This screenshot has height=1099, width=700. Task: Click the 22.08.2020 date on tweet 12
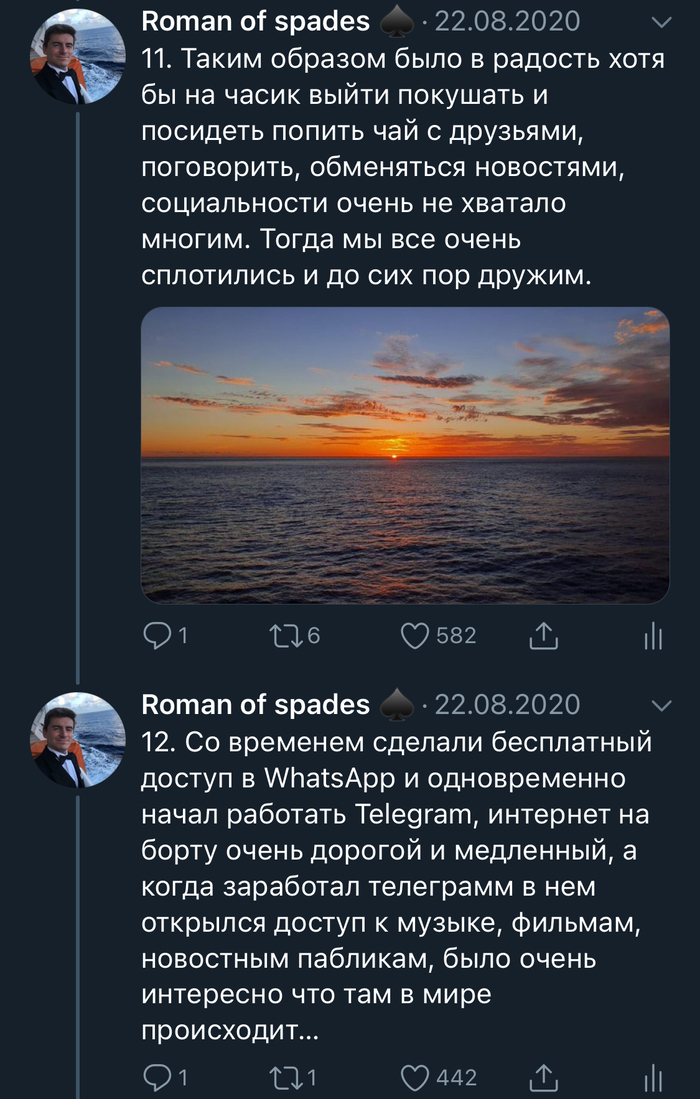(507, 704)
